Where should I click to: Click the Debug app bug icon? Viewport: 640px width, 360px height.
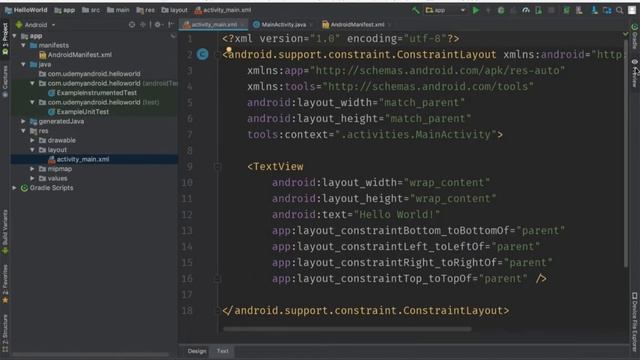[501, 10]
